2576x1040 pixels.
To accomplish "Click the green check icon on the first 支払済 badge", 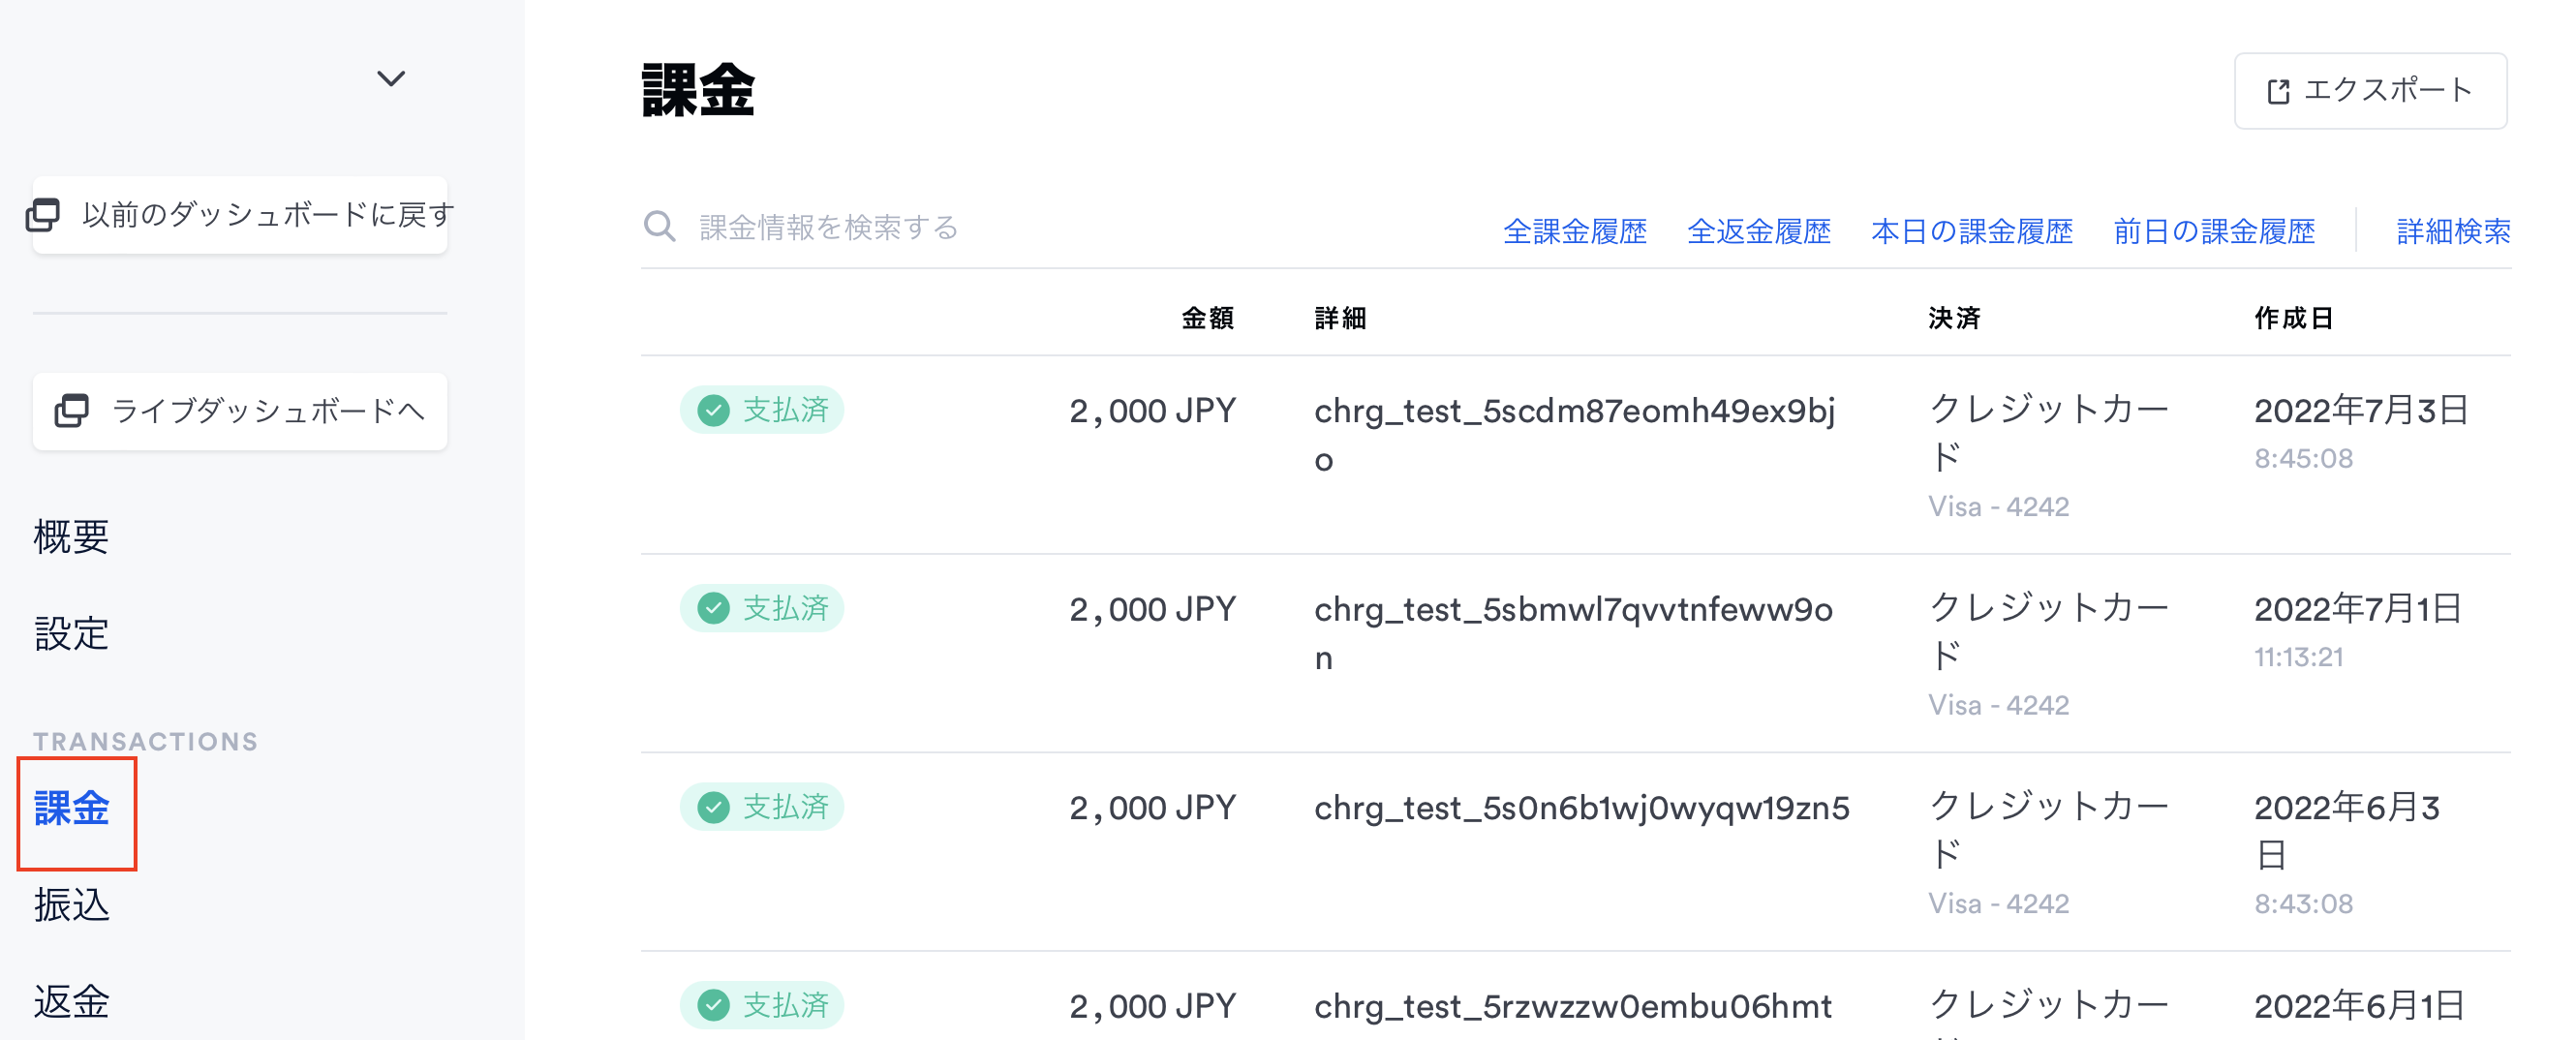I will tap(712, 409).
